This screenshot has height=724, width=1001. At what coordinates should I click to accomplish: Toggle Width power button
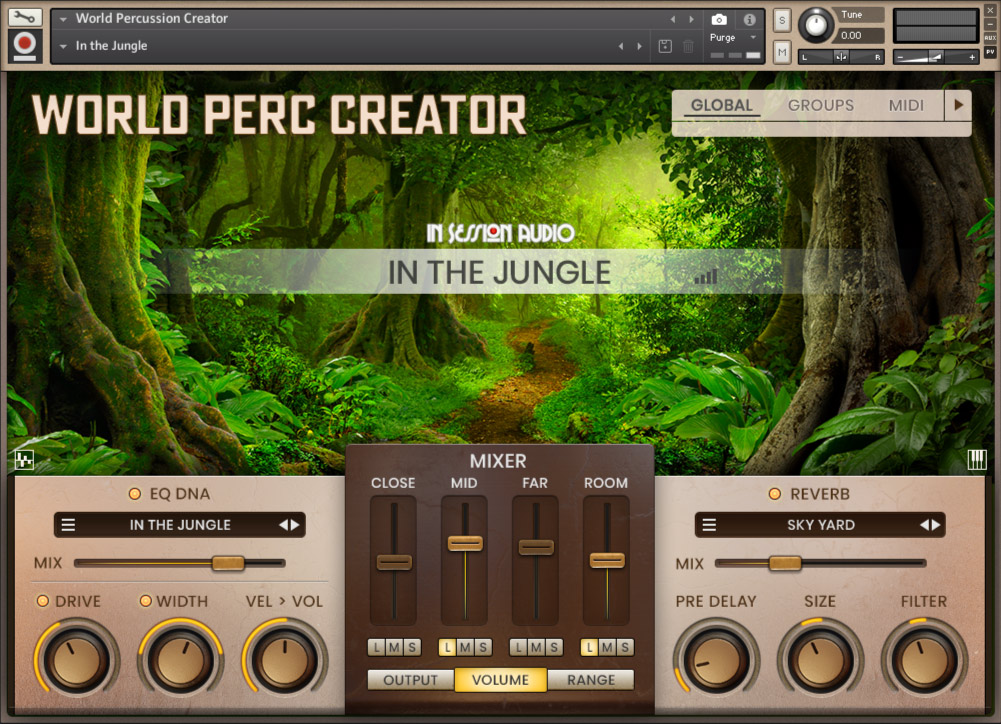[146, 601]
